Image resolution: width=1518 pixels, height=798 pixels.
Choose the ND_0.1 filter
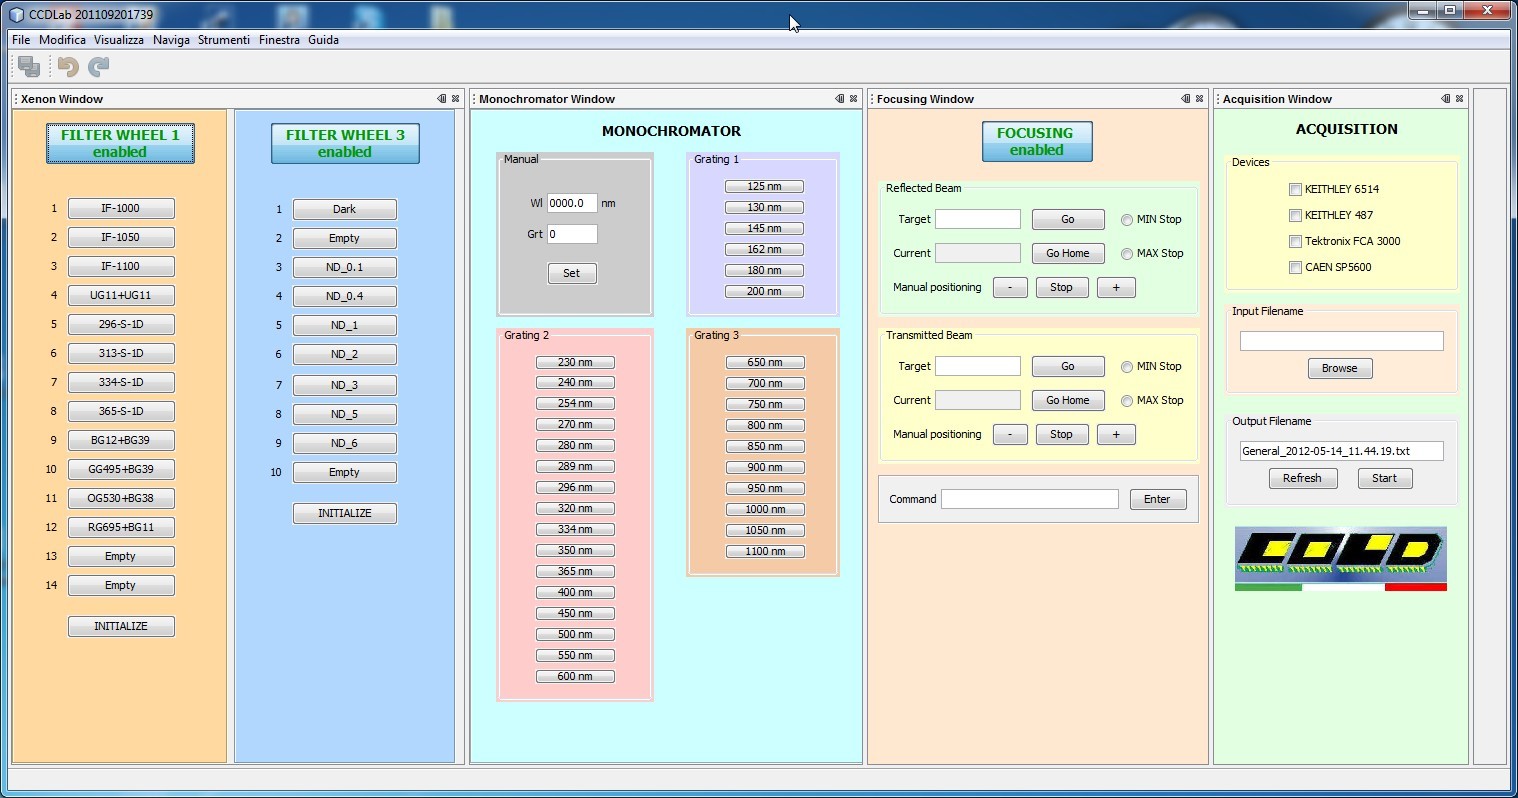tap(345, 267)
